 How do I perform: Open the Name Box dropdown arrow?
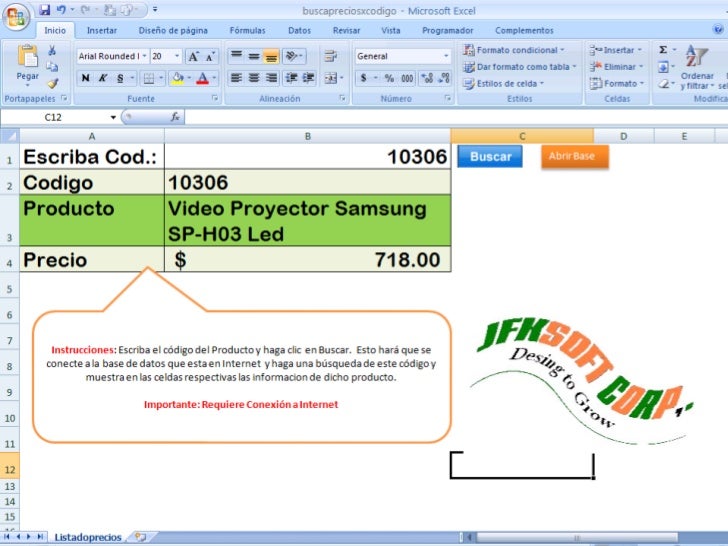point(113,117)
